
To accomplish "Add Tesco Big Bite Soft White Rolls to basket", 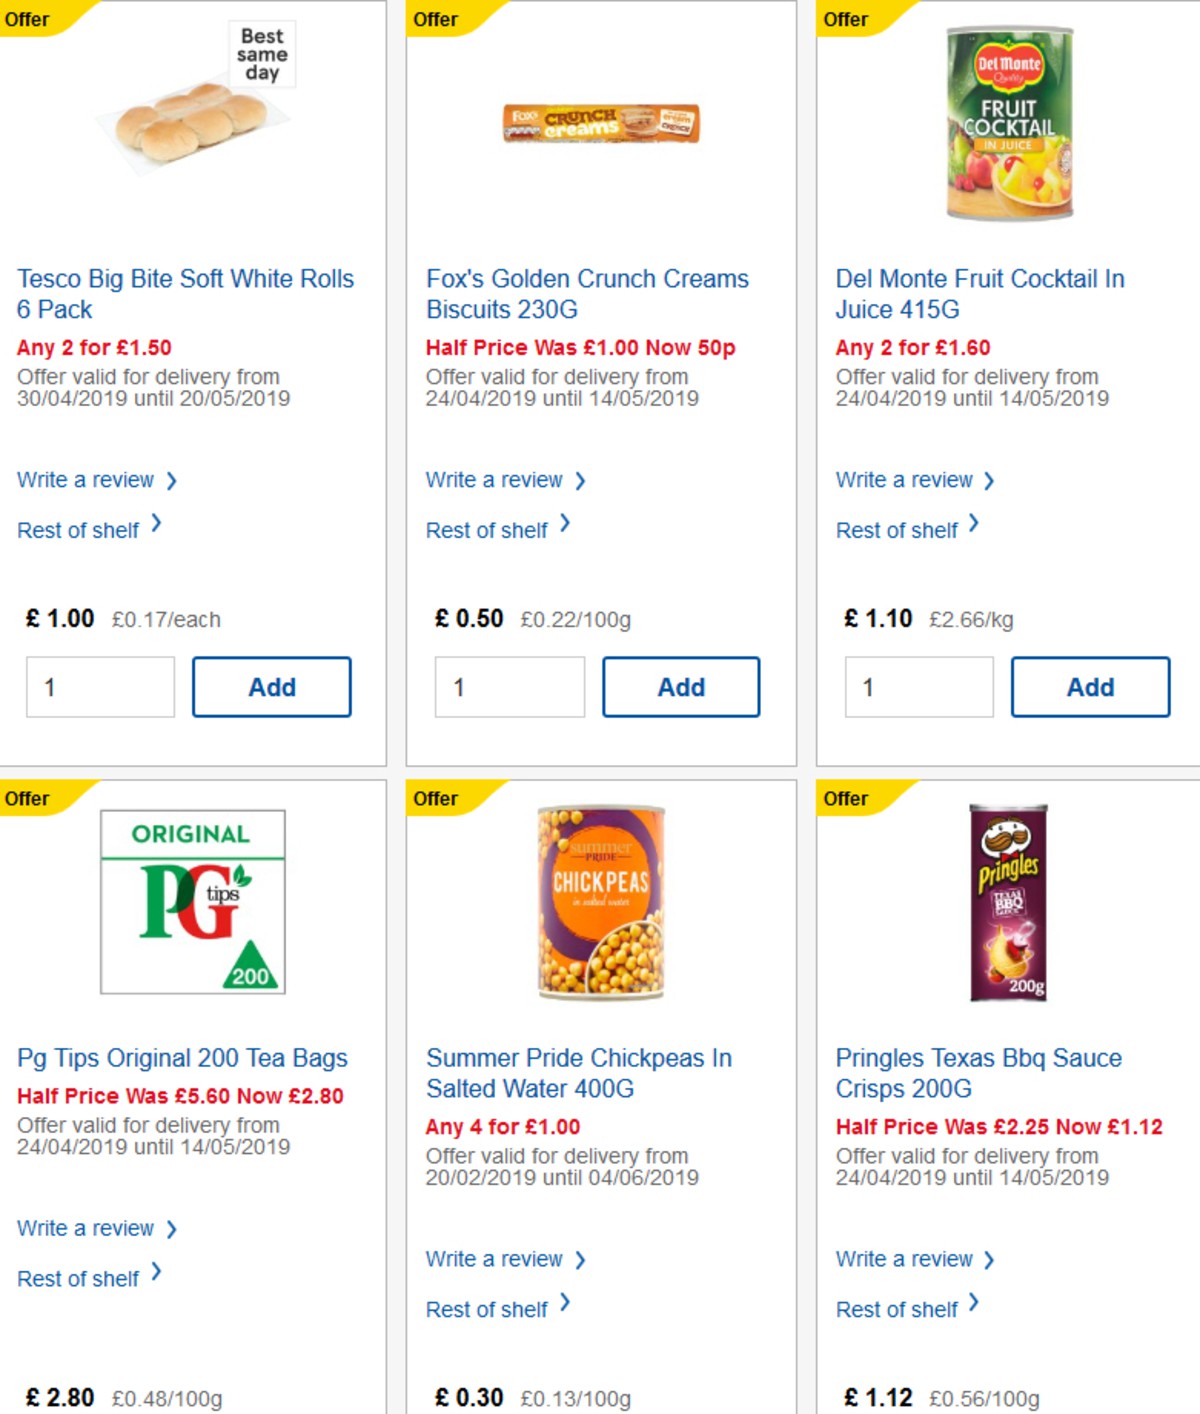I will click(271, 687).
